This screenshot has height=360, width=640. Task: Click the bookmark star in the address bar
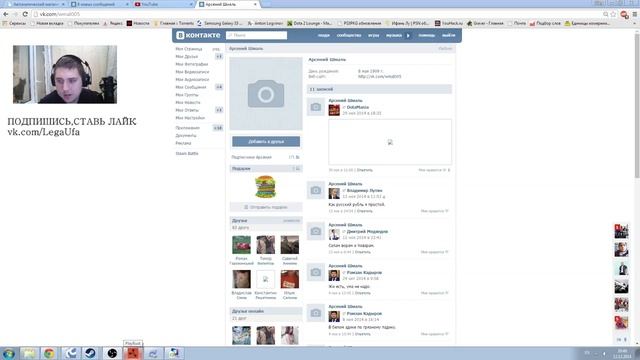click(x=613, y=14)
